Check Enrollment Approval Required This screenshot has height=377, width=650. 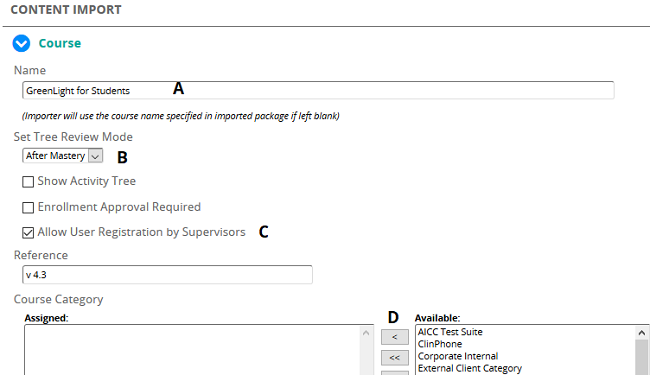[28, 207]
